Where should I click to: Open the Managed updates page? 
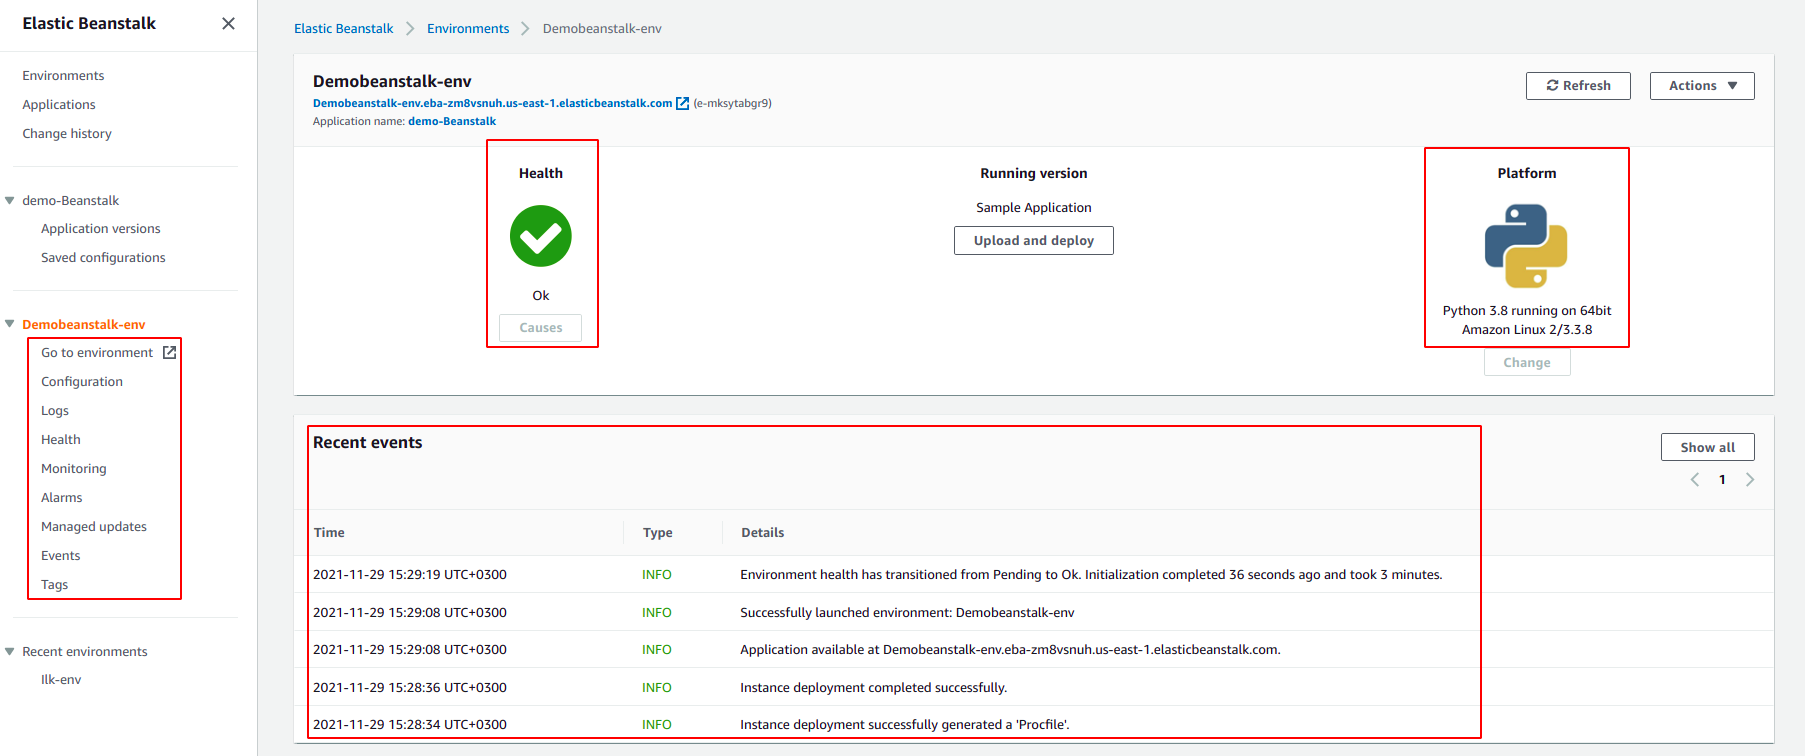(94, 527)
